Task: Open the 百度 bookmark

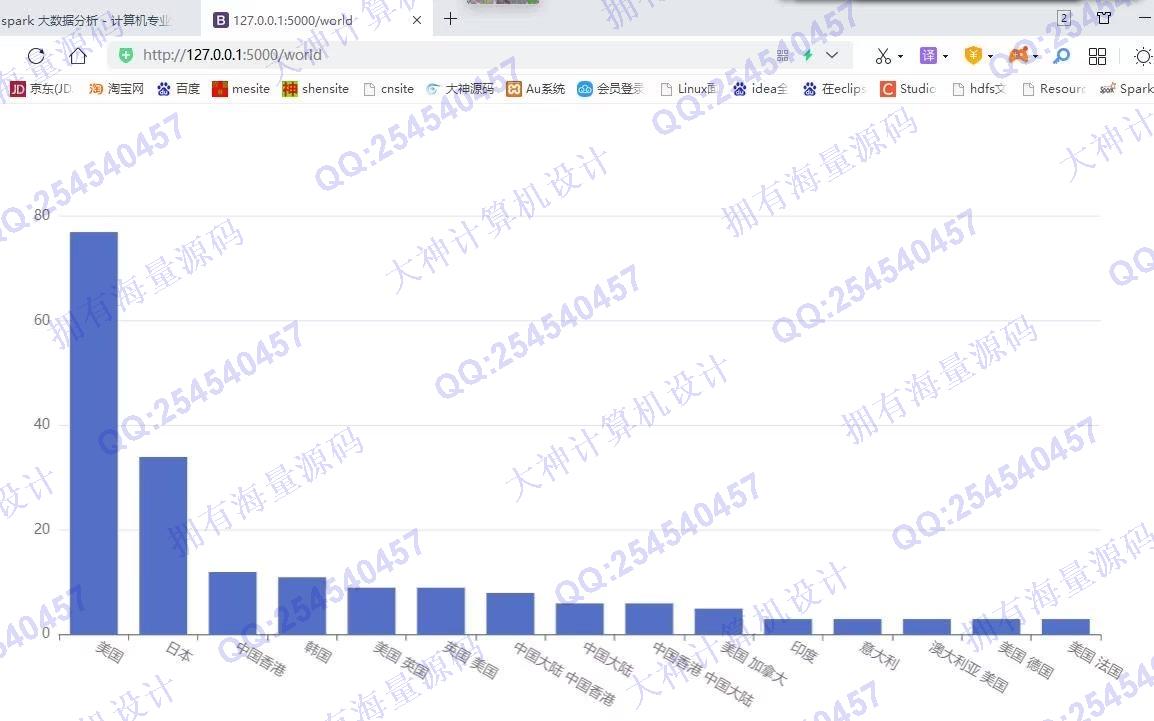Action: click(x=179, y=89)
